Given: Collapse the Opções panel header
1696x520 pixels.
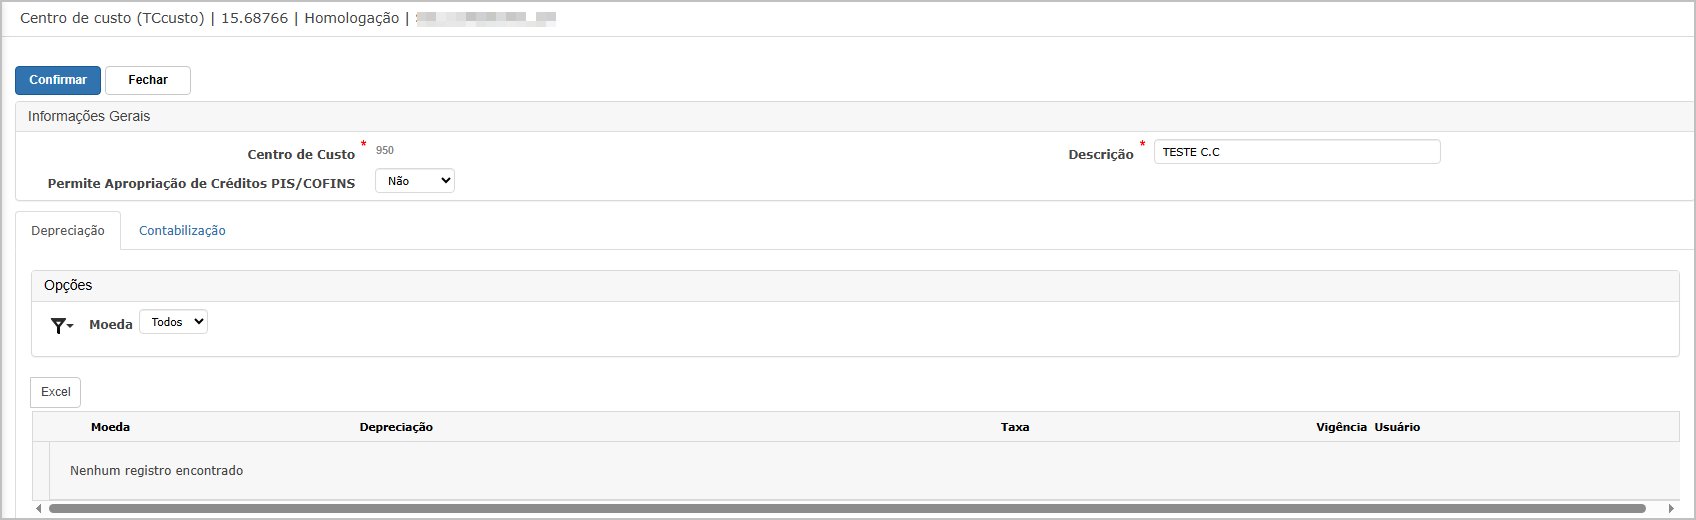Looking at the screenshot, I should click(855, 286).
